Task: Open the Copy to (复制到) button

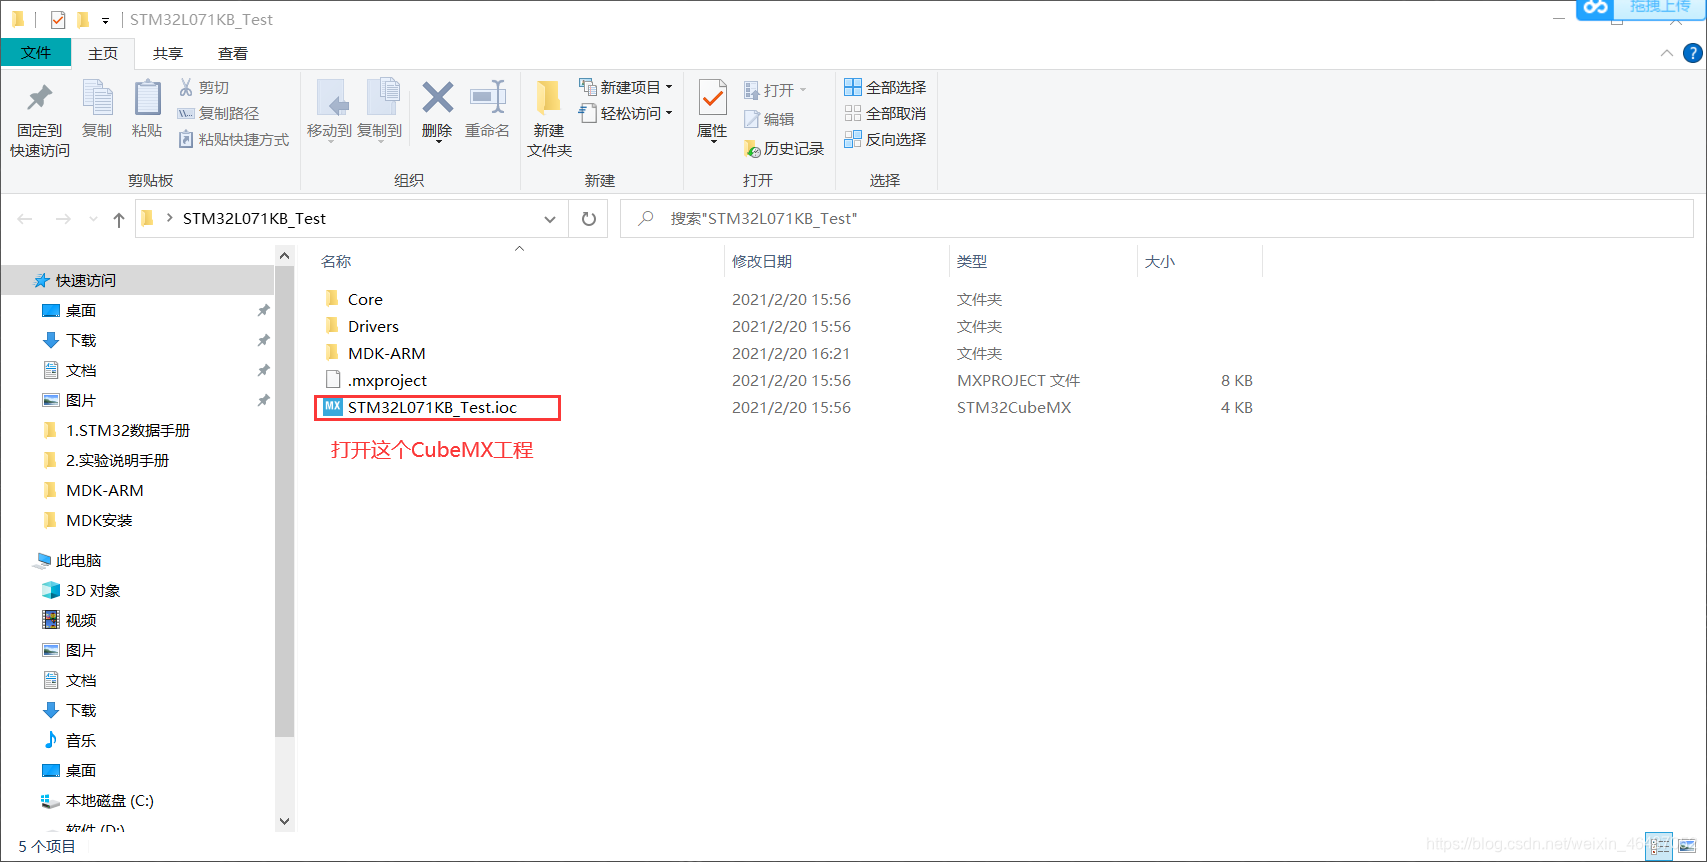Action: [x=380, y=110]
